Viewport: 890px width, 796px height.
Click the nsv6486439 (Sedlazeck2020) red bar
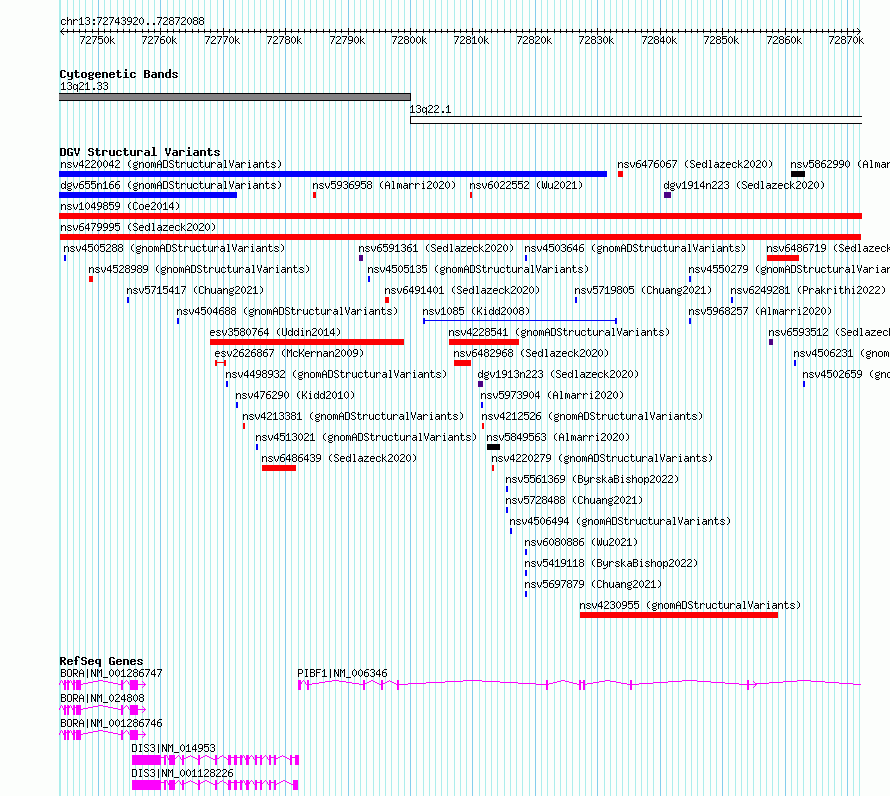click(279, 468)
